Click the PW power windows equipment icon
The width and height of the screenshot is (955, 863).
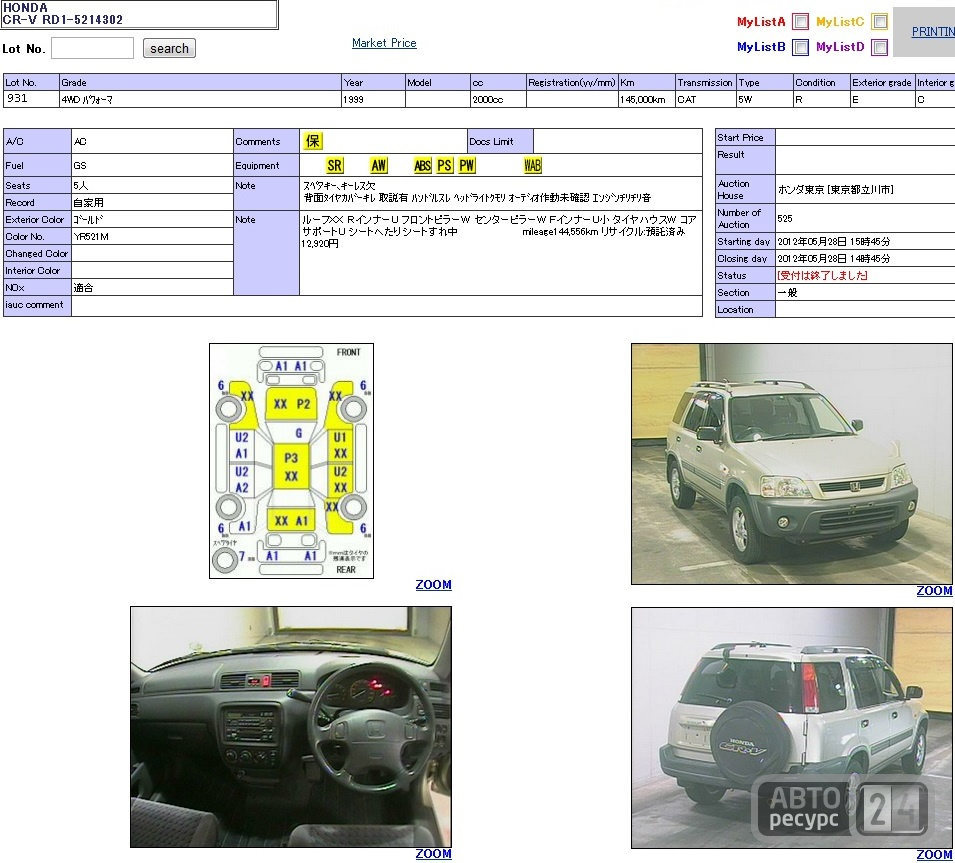point(467,166)
